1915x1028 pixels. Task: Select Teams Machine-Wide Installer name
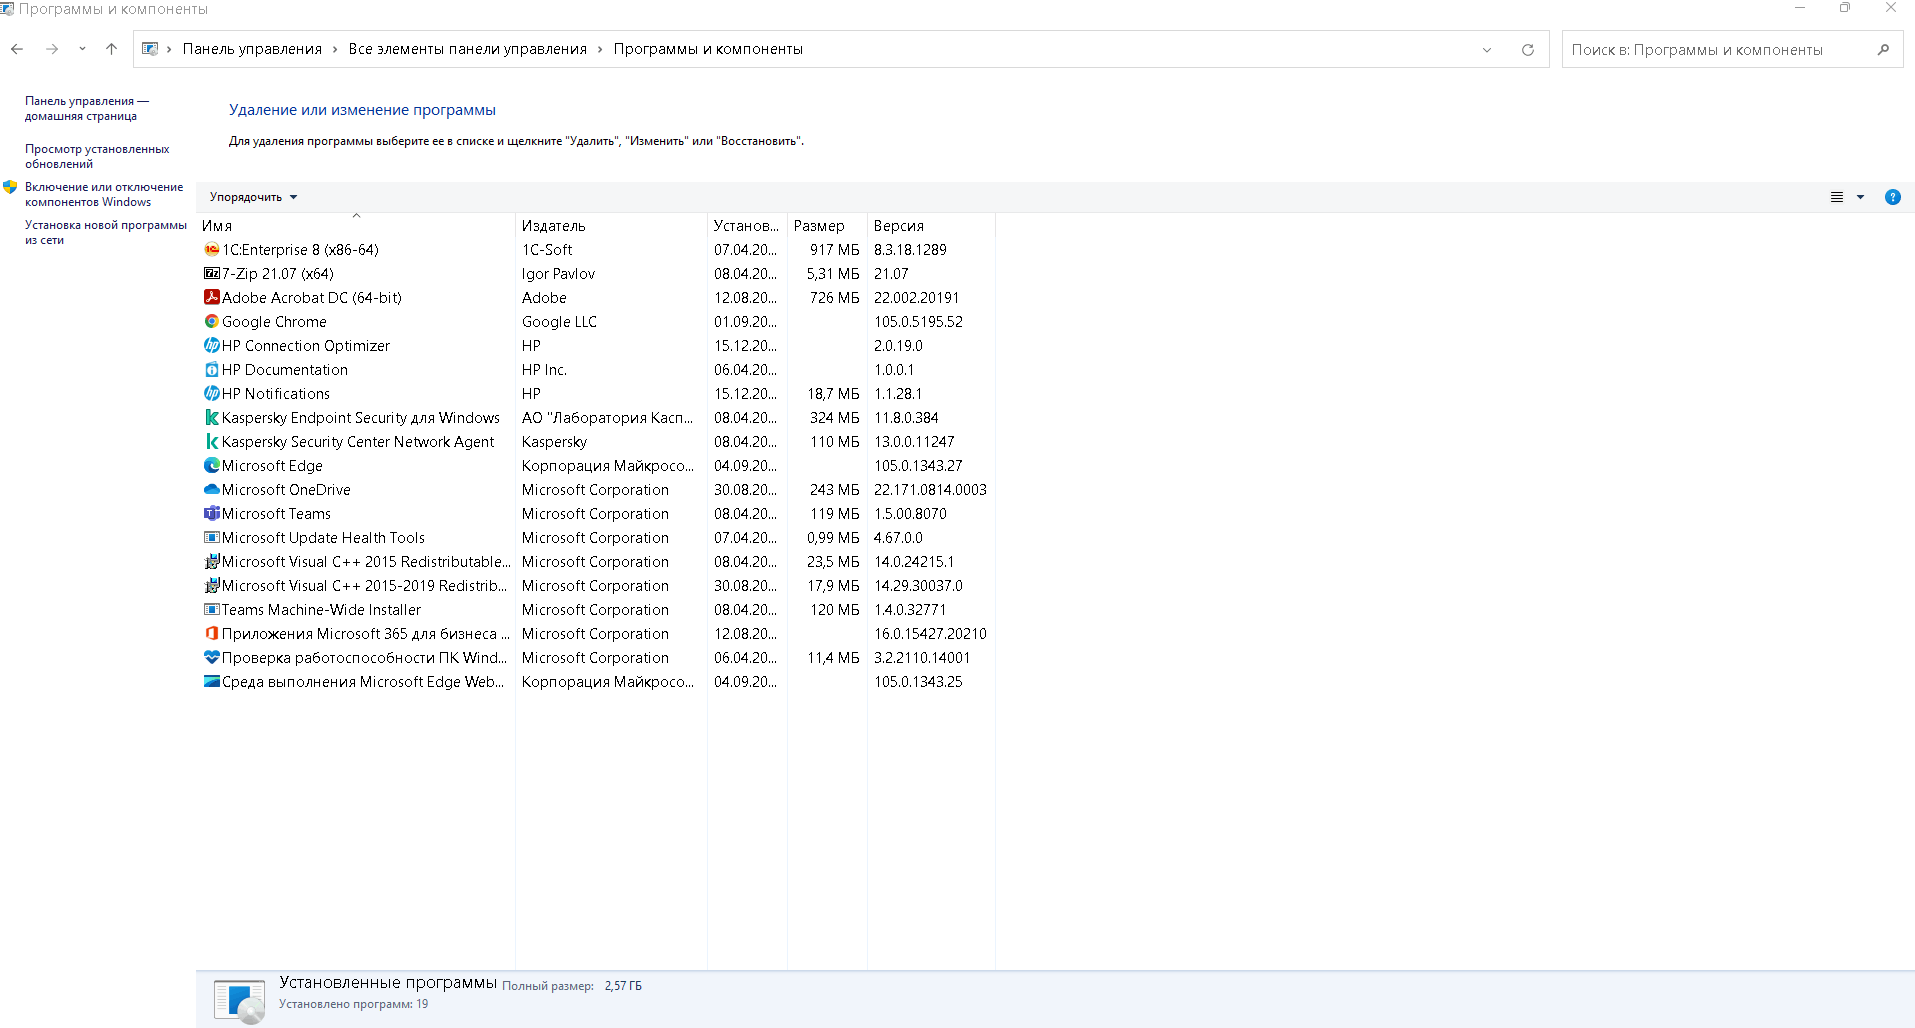click(321, 610)
